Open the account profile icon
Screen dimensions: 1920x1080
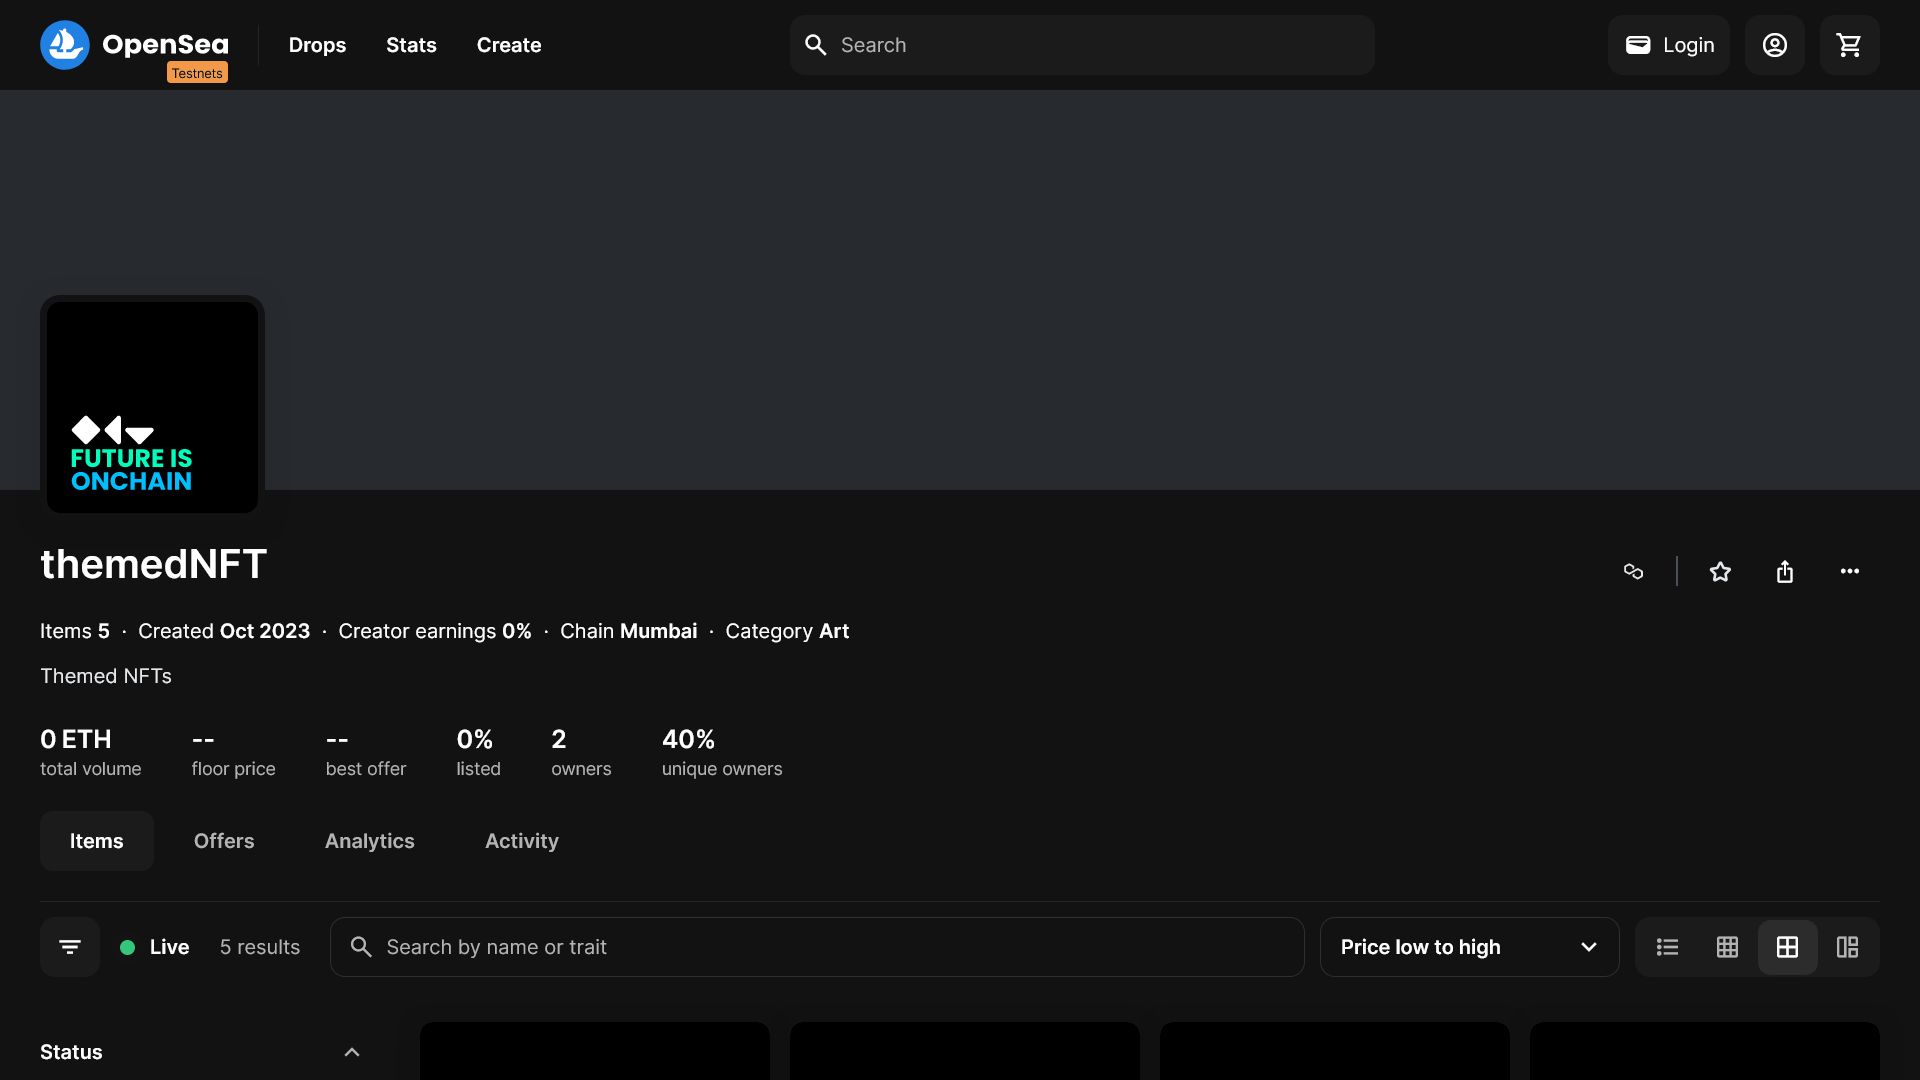[1775, 45]
